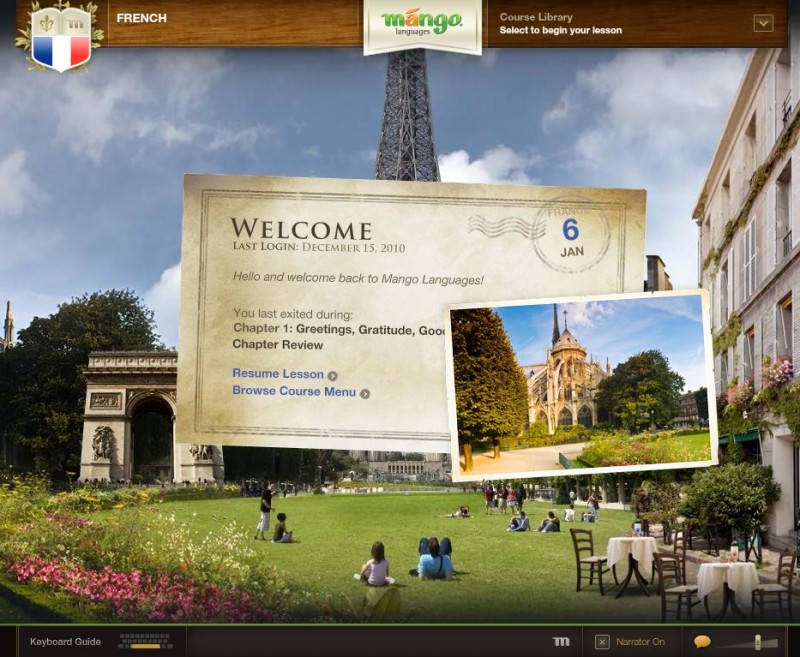The height and width of the screenshot is (657, 800).
Task: Expand the Course Library dropdown arrow
Action: pyautogui.click(x=763, y=23)
